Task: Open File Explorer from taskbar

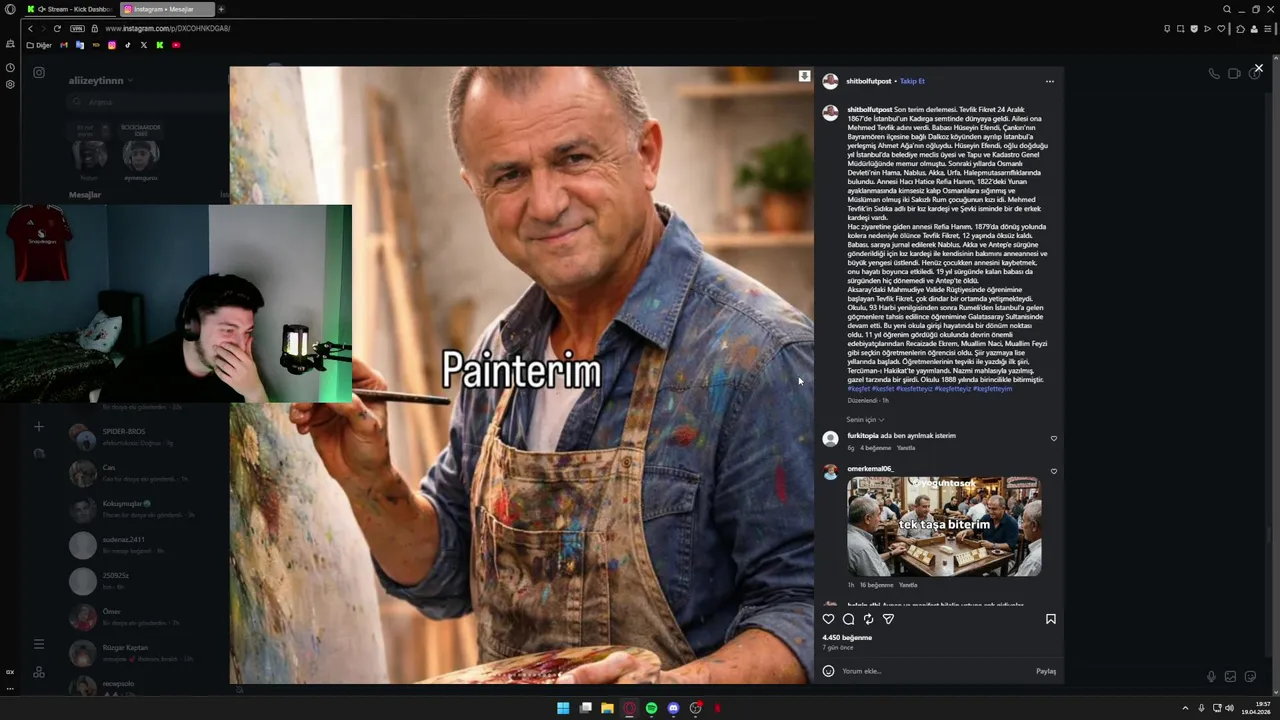Action: pos(607,708)
